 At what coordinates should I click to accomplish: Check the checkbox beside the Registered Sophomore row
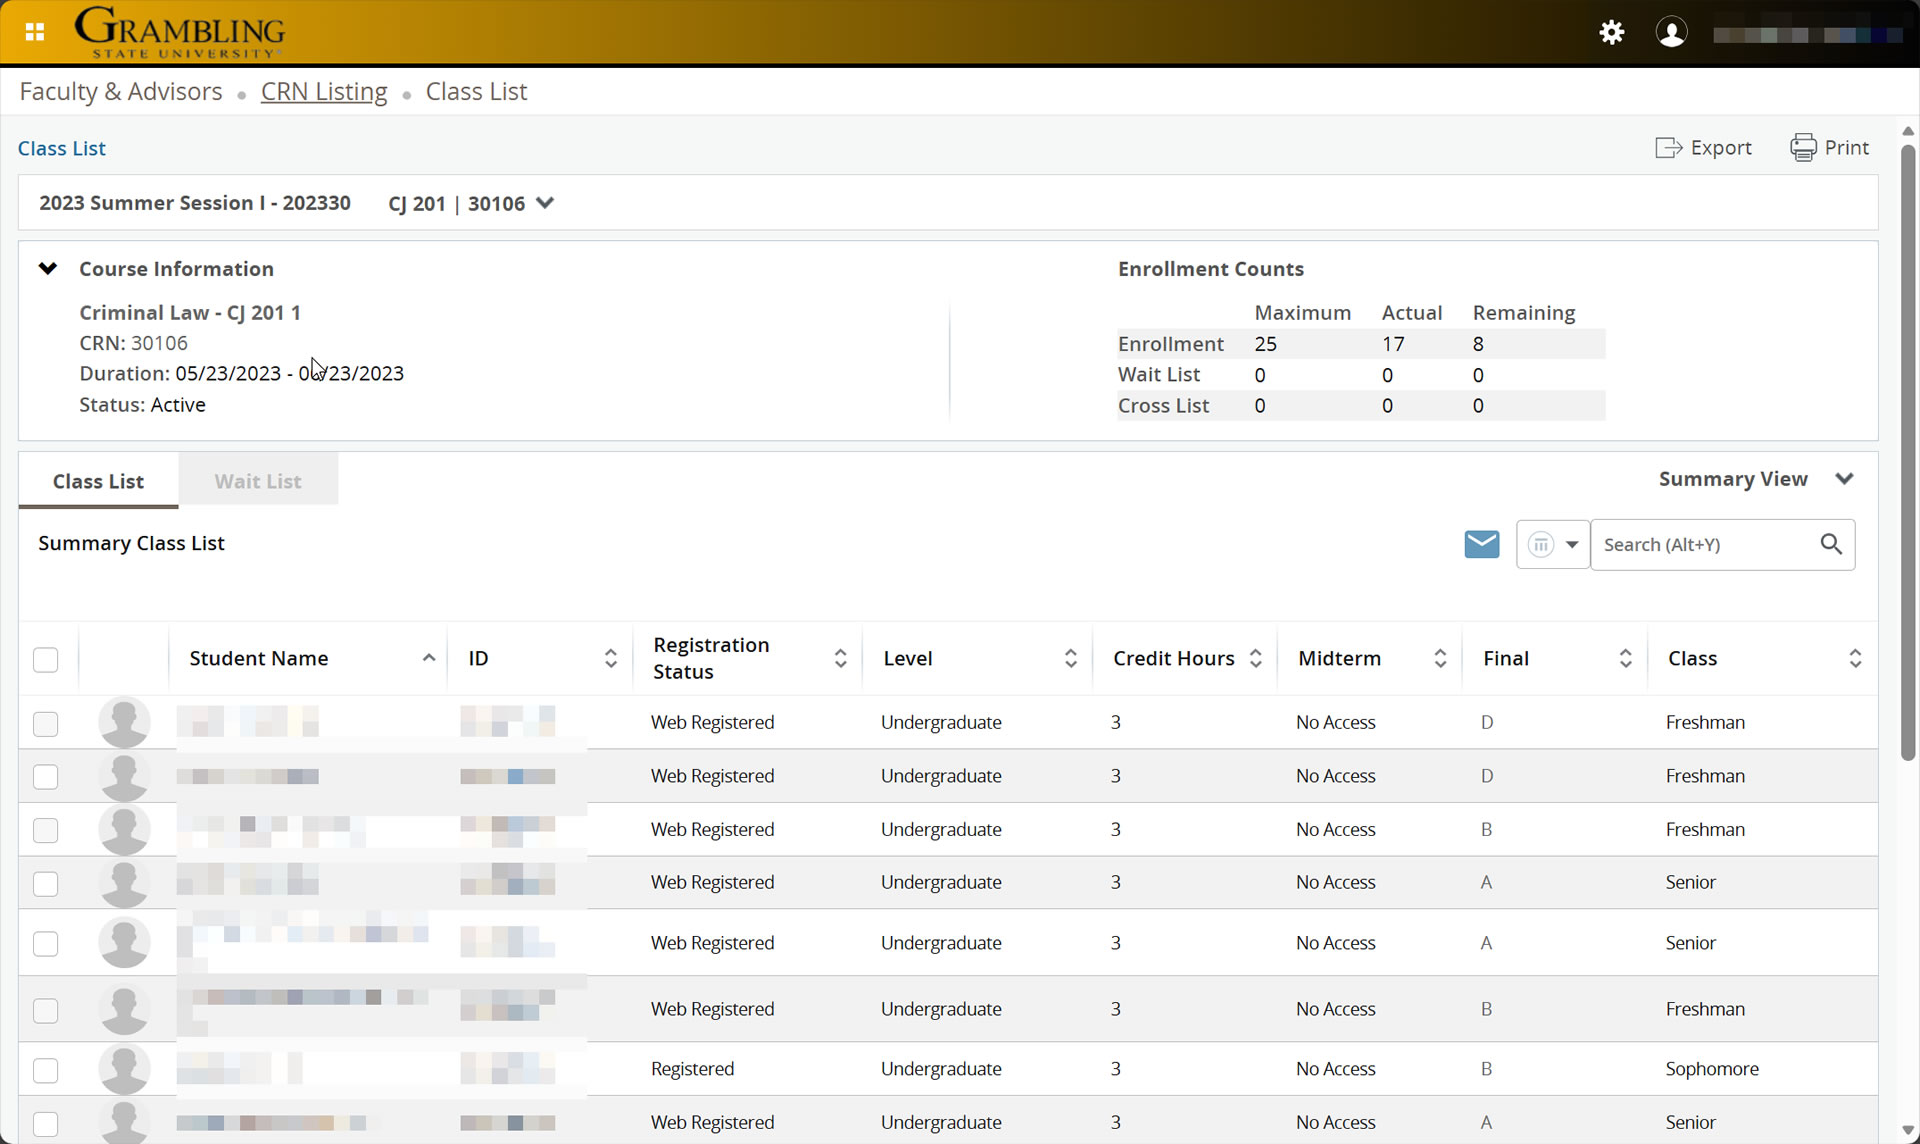(x=45, y=1070)
